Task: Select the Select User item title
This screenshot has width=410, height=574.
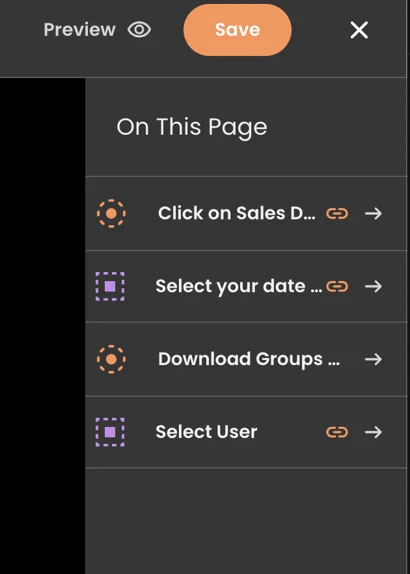Action: (x=206, y=432)
